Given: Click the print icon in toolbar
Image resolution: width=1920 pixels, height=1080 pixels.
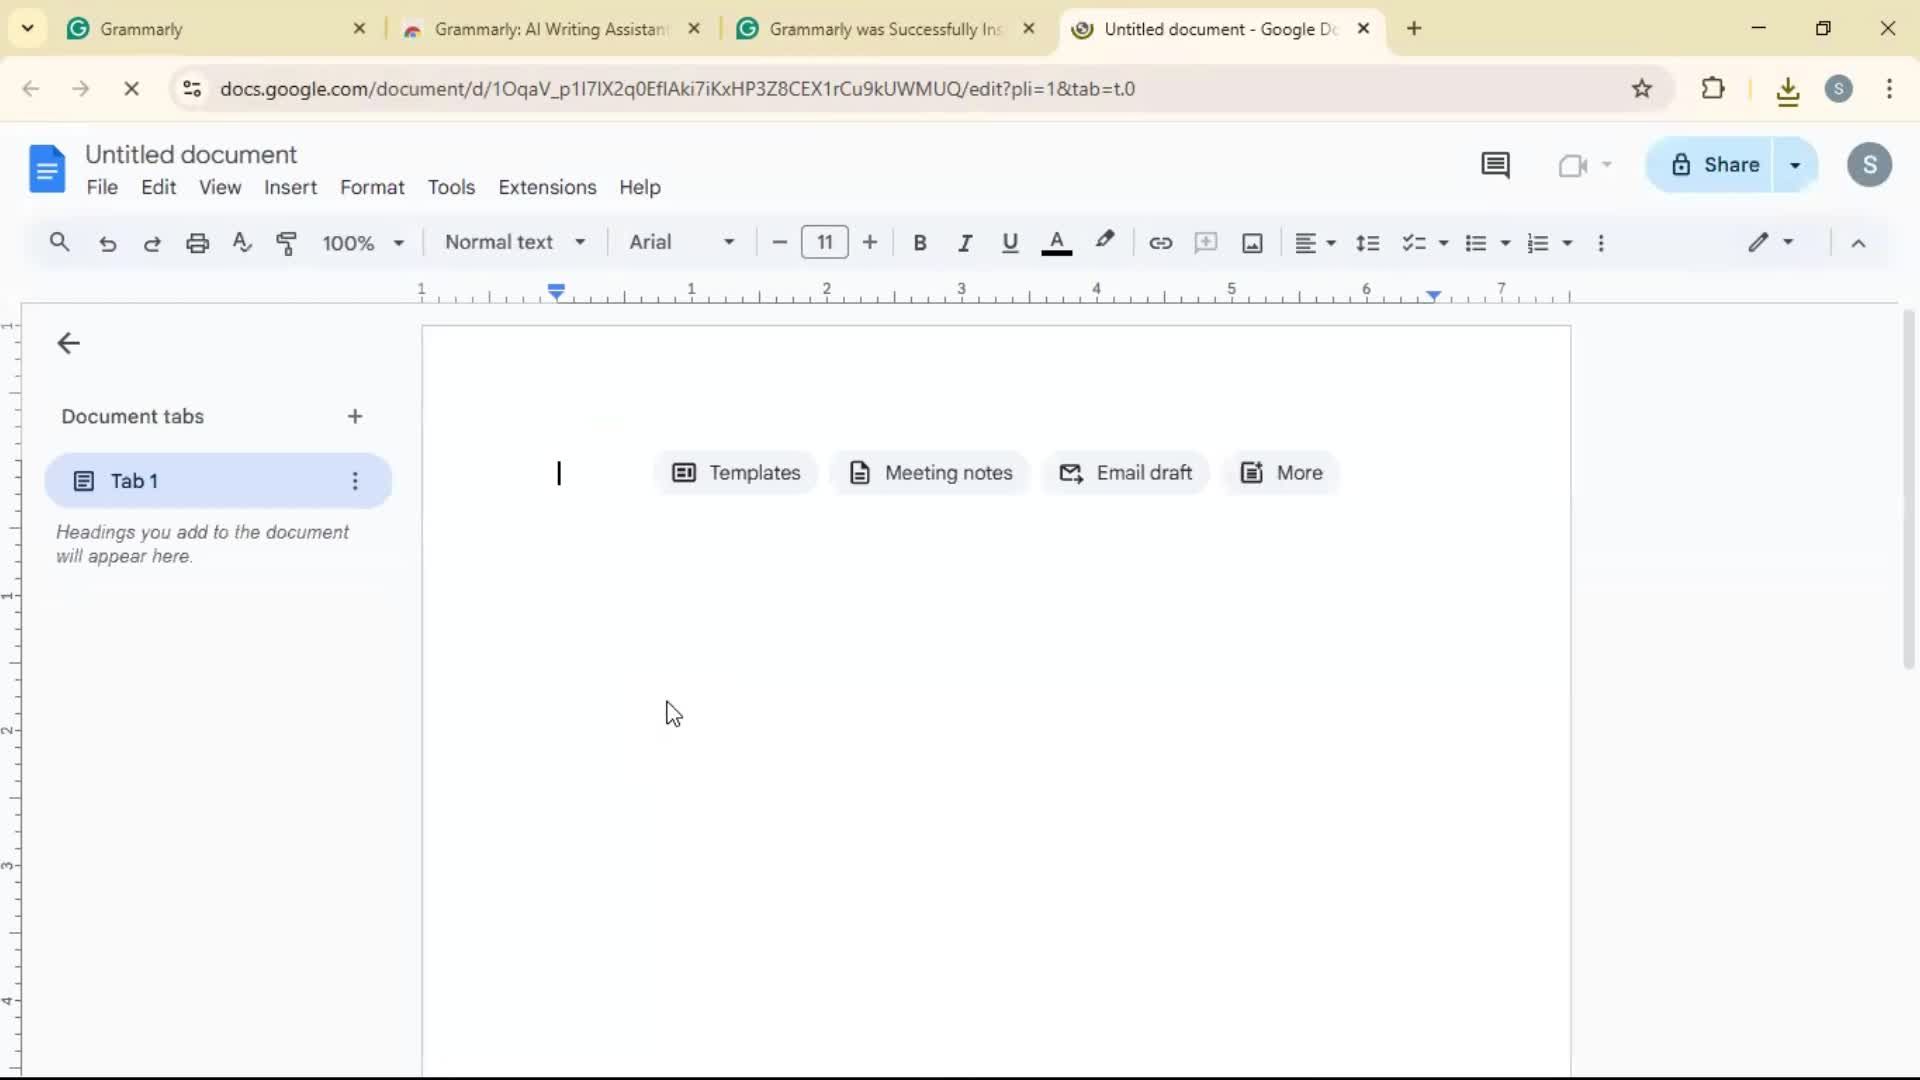Looking at the screenshot, I should (x=197, y=242).
